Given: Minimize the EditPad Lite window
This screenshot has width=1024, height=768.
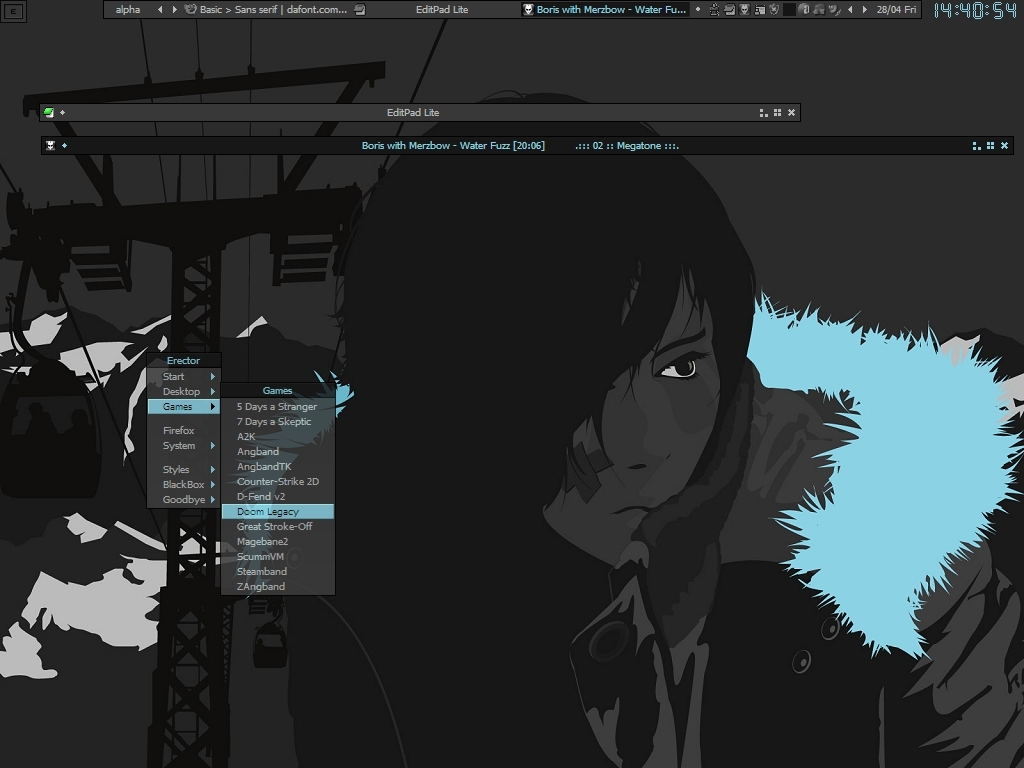Looking at the screenshot, I should [763, 112].
